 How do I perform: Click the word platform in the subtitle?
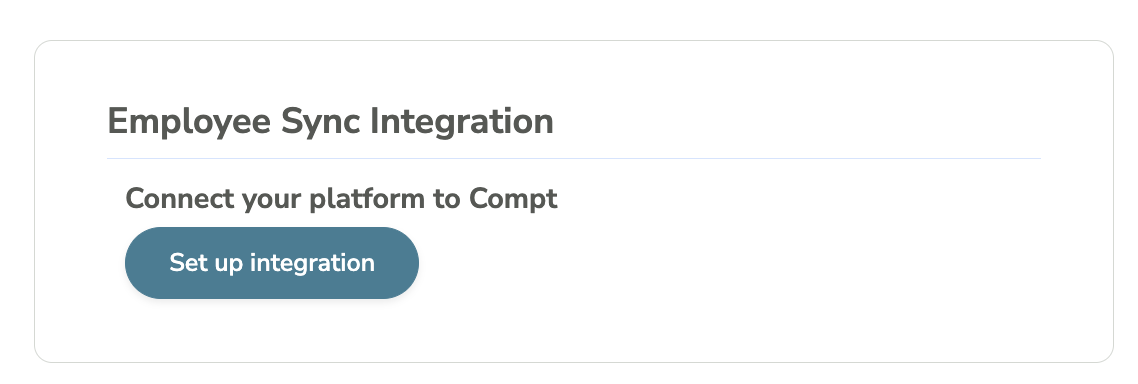coord(367,199)
